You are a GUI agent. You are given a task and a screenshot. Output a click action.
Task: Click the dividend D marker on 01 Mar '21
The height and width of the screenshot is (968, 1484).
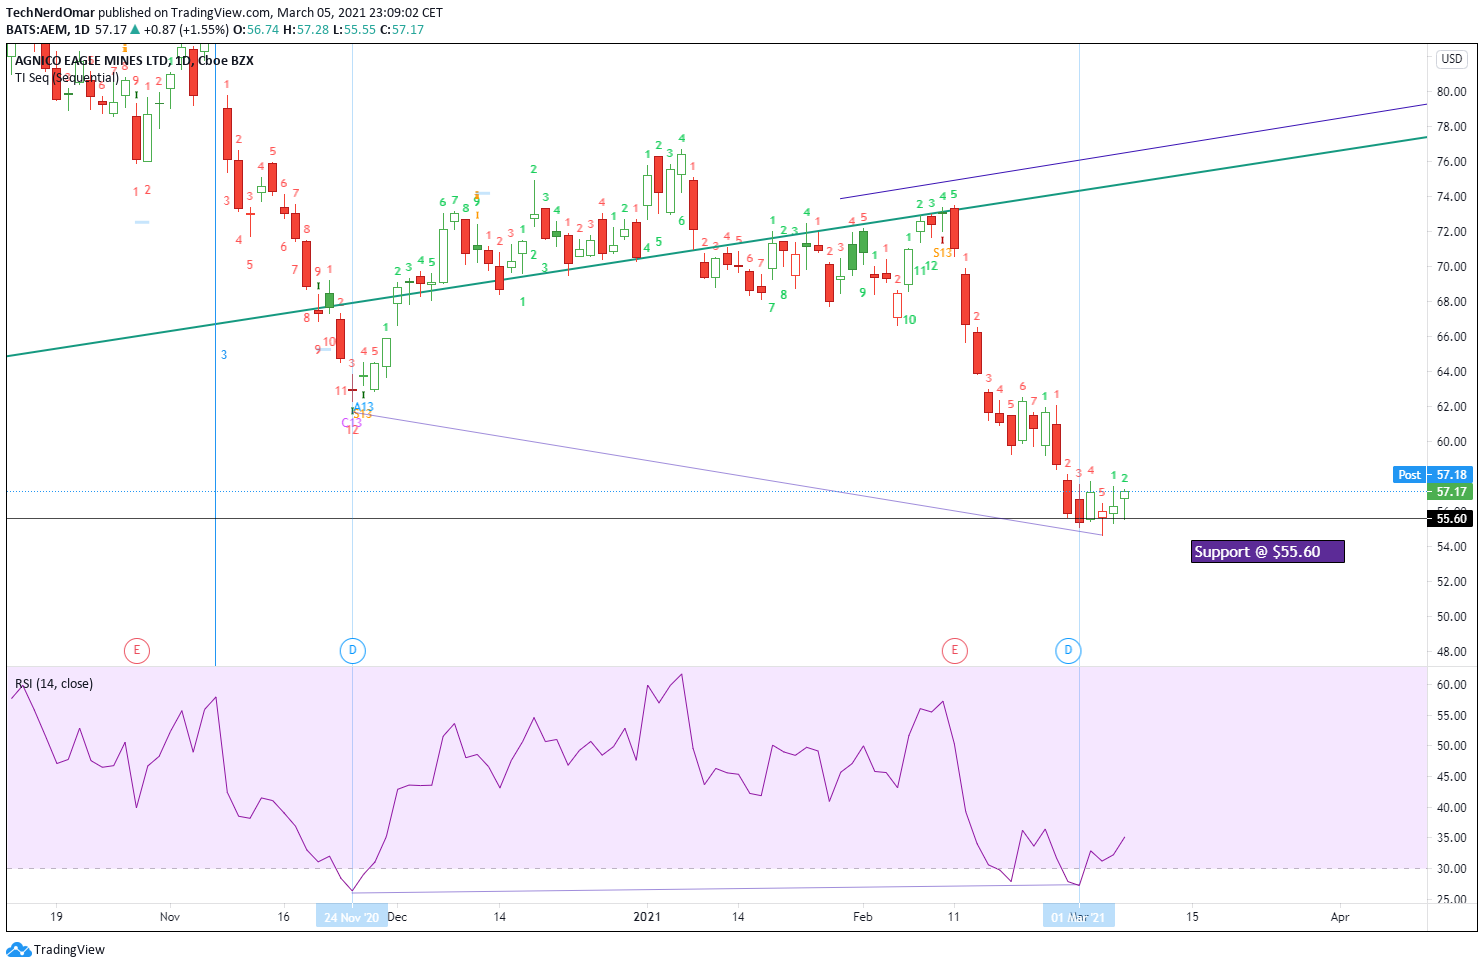[1068, 651]
